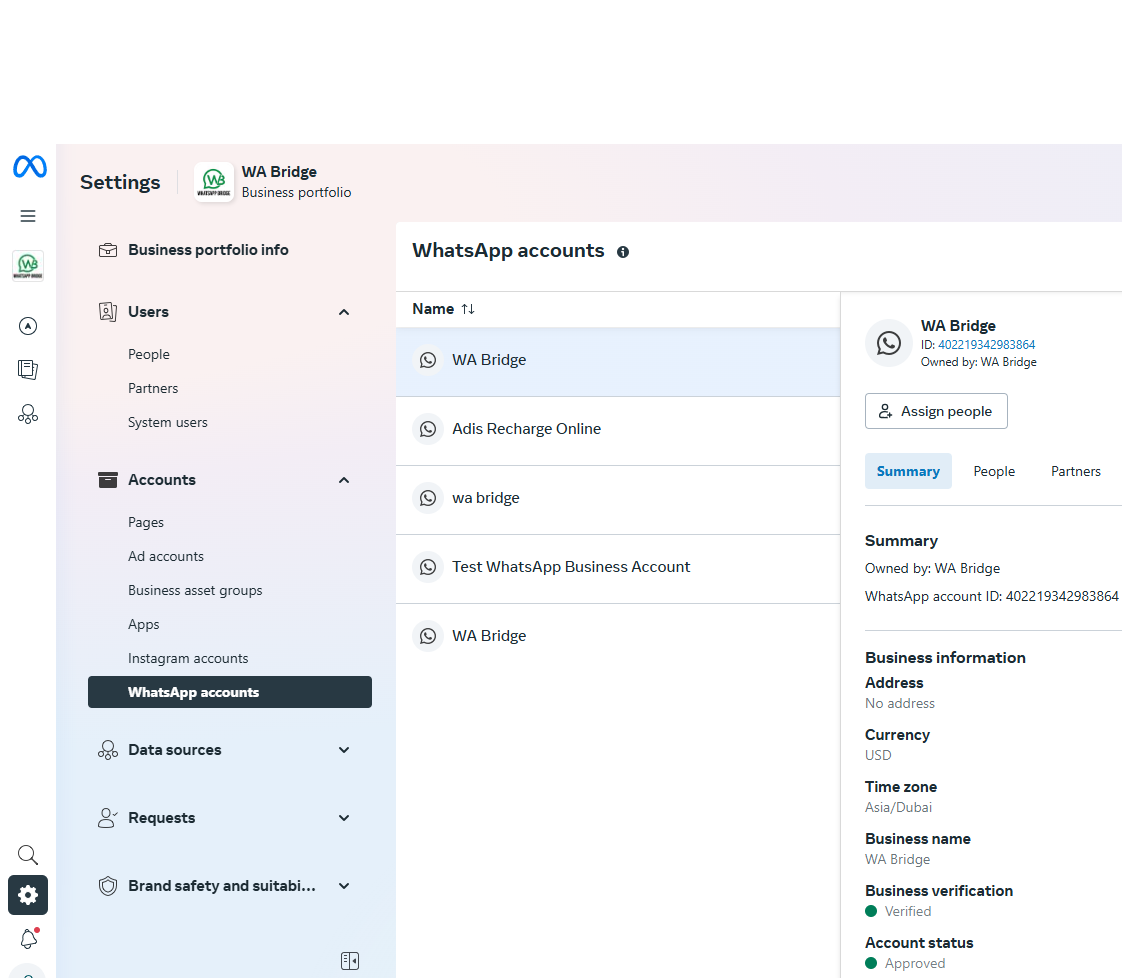Open System users
Viewport: 1122px width, 978px height.
[x=167, y=422]
